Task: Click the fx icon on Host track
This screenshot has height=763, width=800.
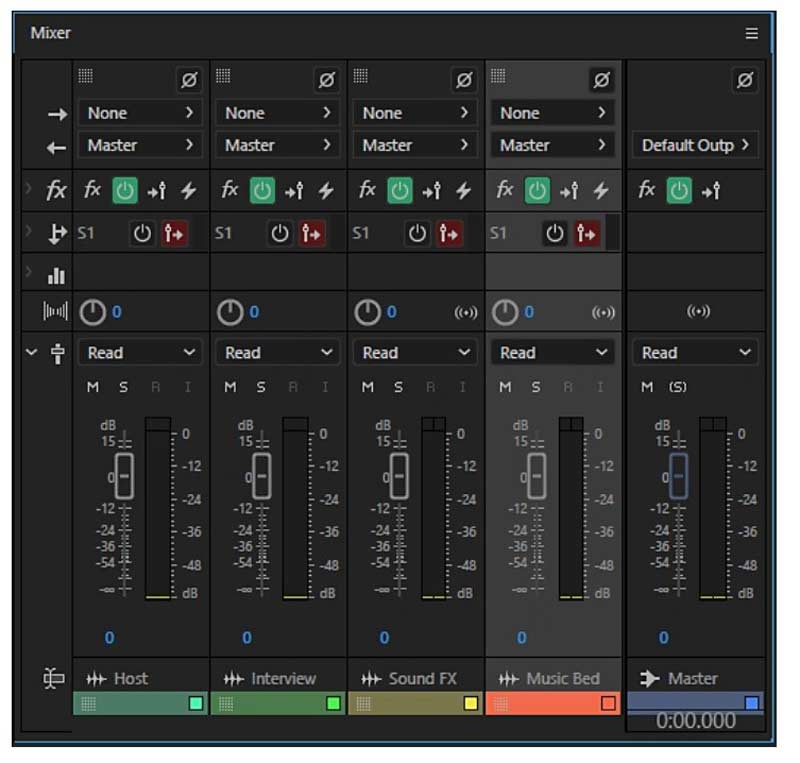Action: 92,190
